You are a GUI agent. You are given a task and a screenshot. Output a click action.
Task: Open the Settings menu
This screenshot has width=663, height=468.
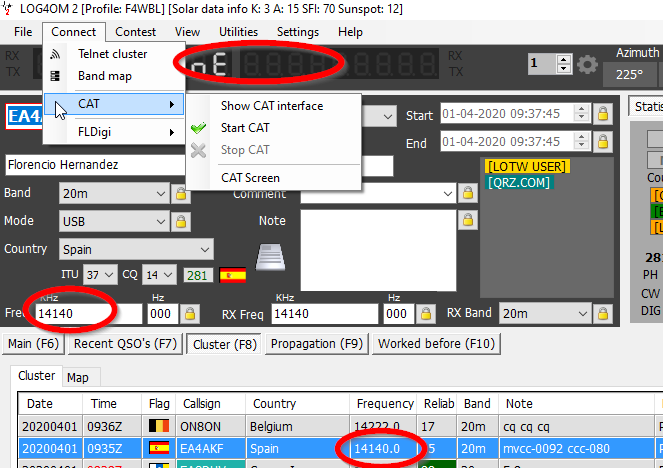click(298, 32)
